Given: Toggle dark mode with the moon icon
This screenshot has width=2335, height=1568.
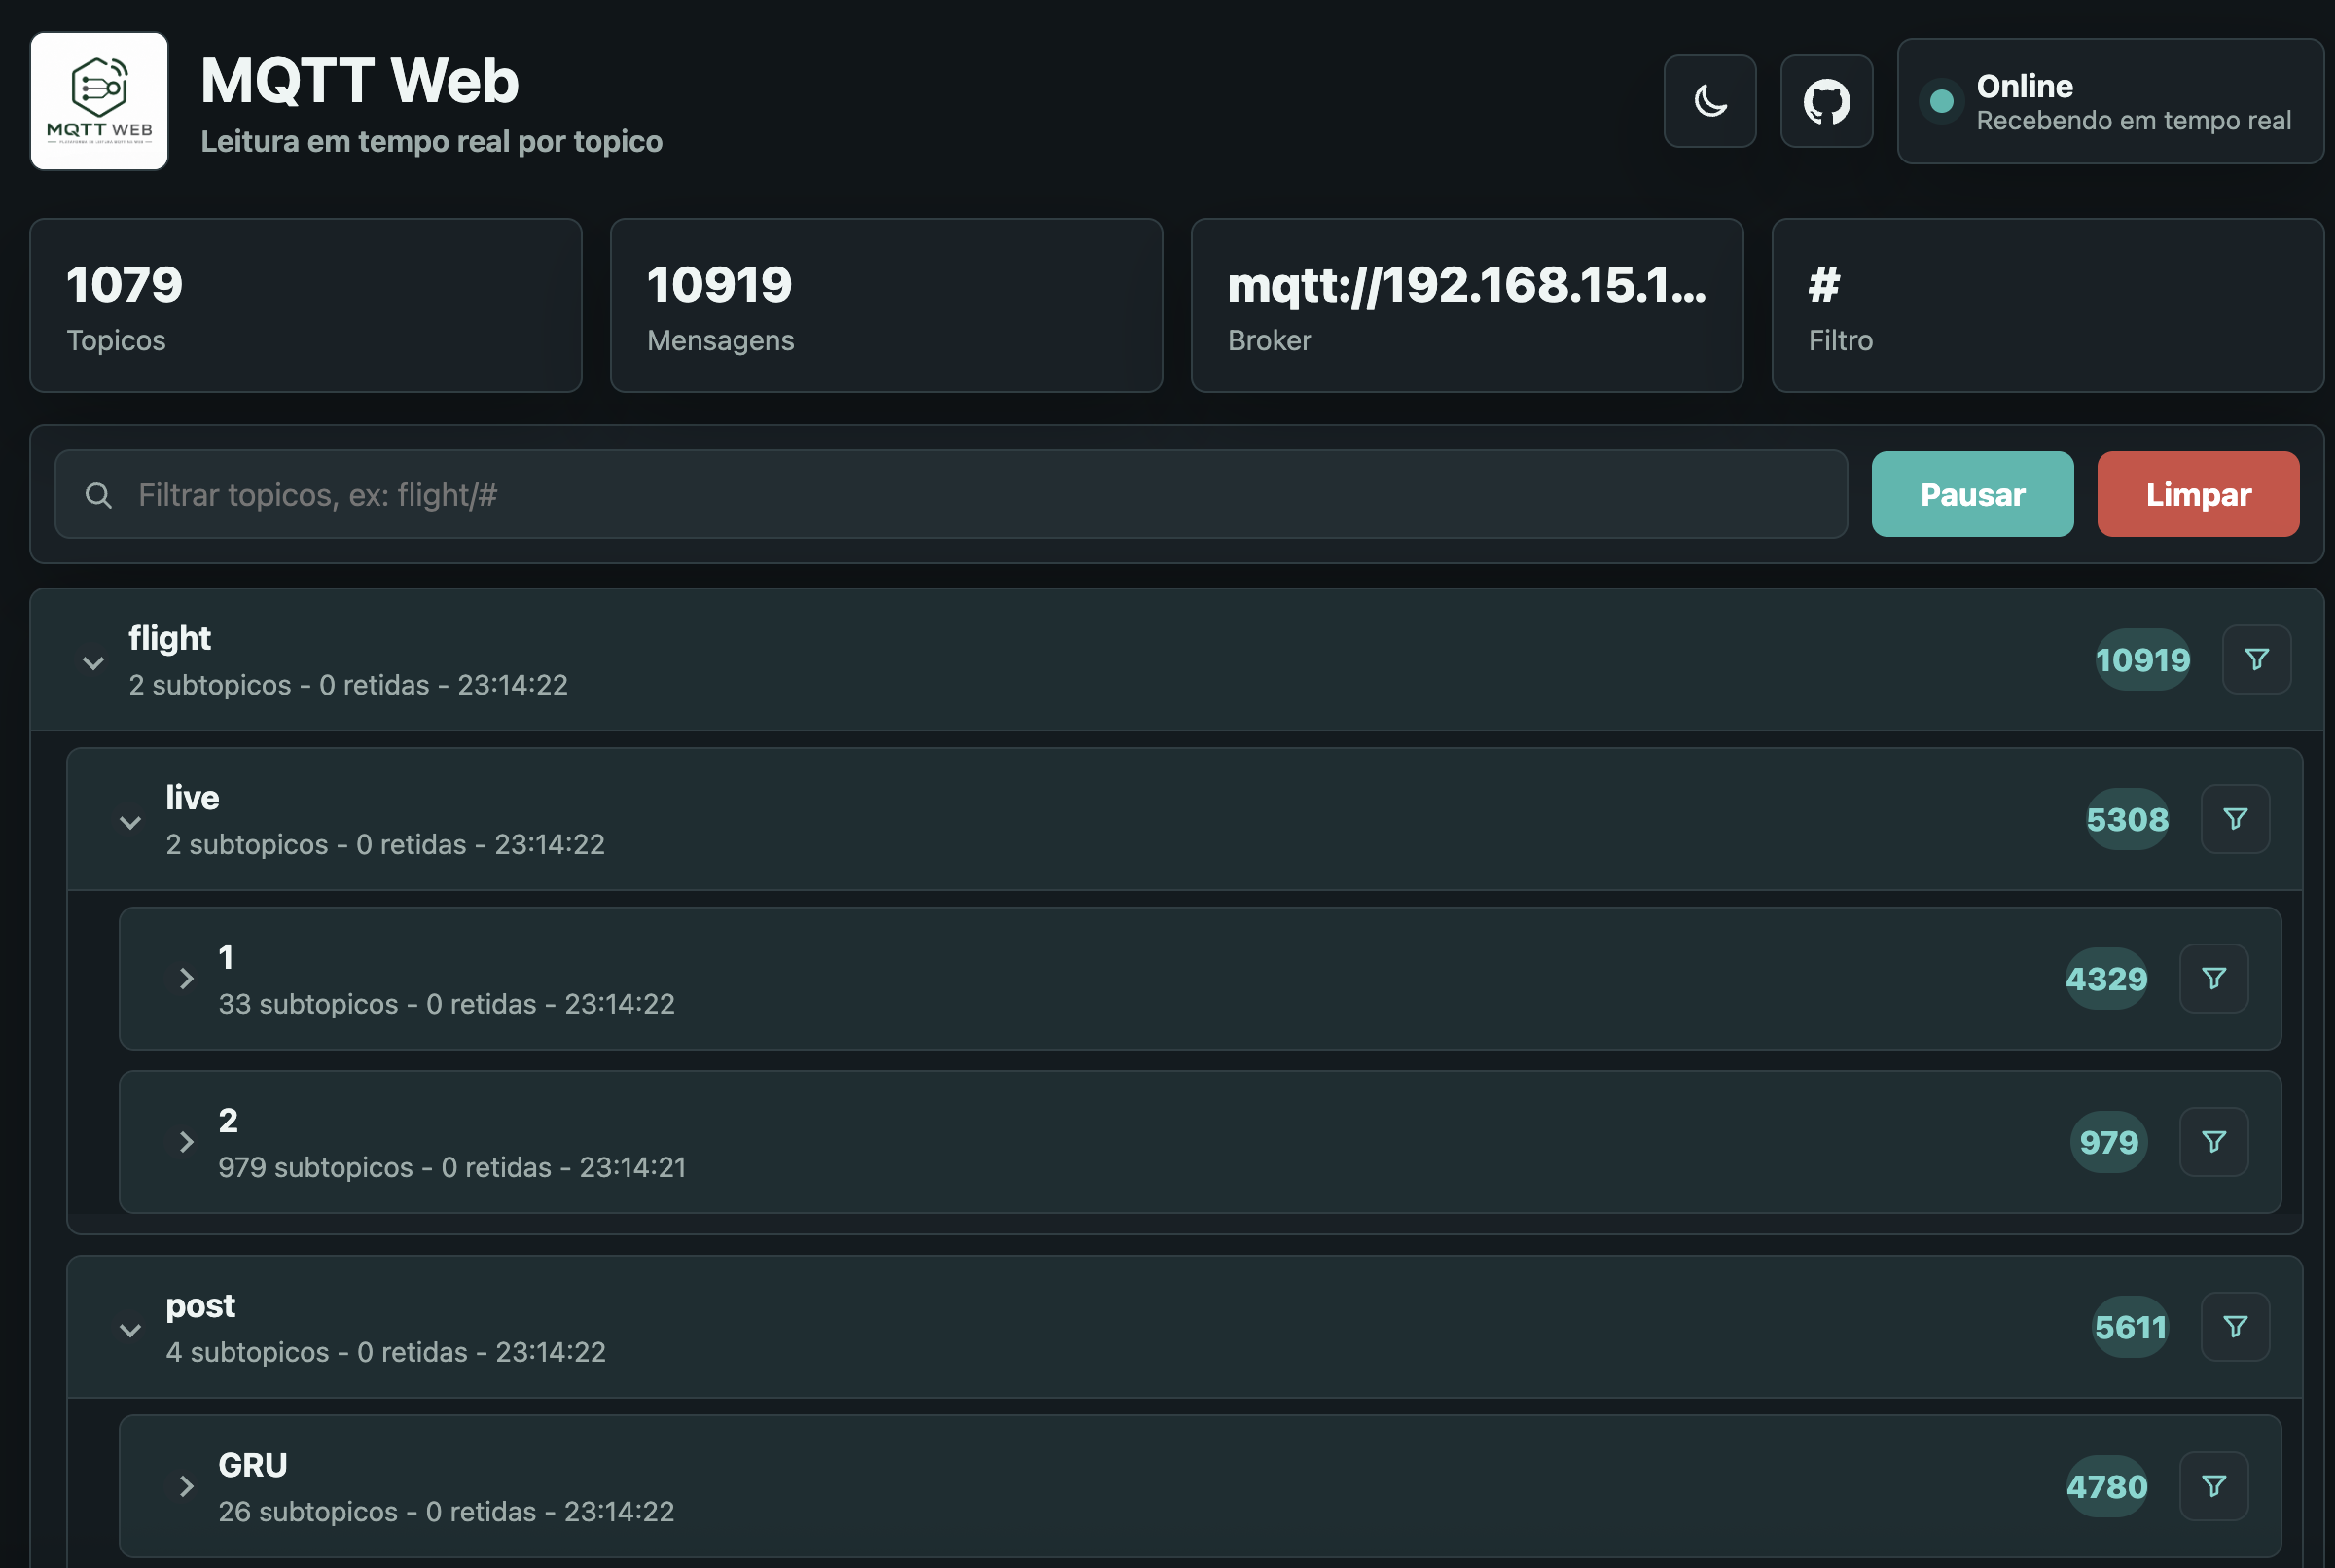Looking at the screenshot, I should 1709,101.
